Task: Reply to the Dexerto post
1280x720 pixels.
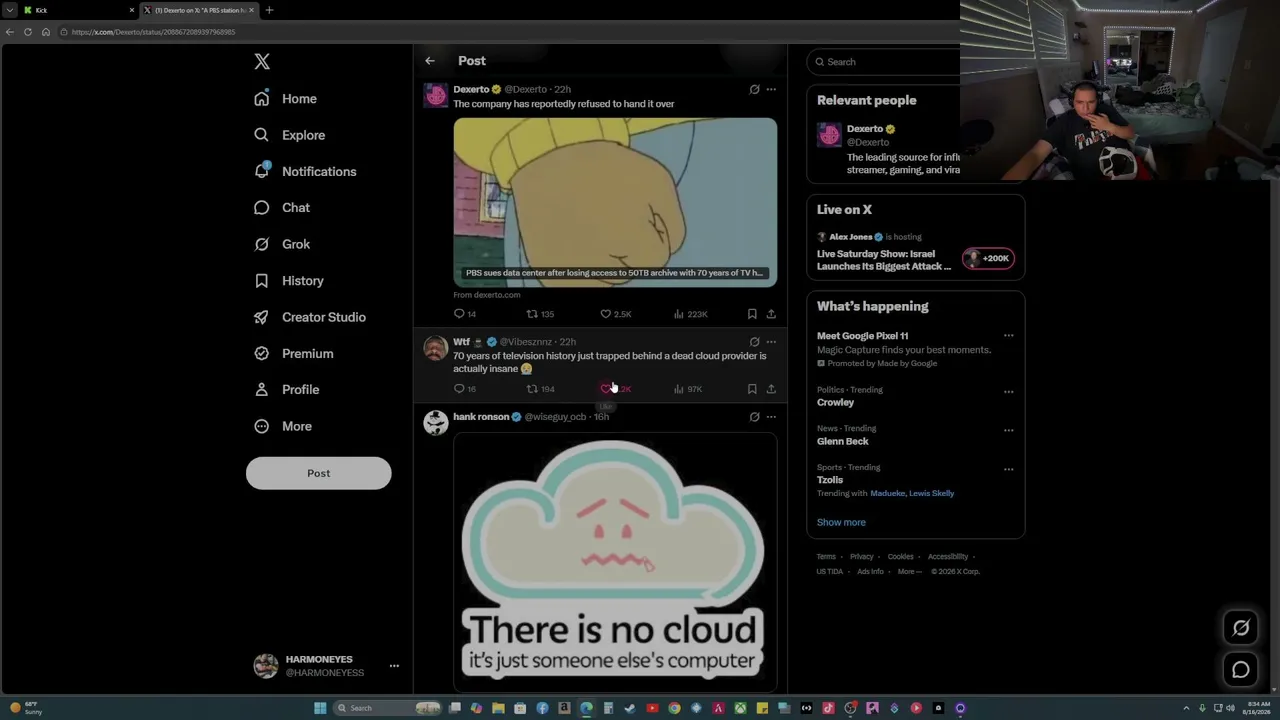Action: 465,314
